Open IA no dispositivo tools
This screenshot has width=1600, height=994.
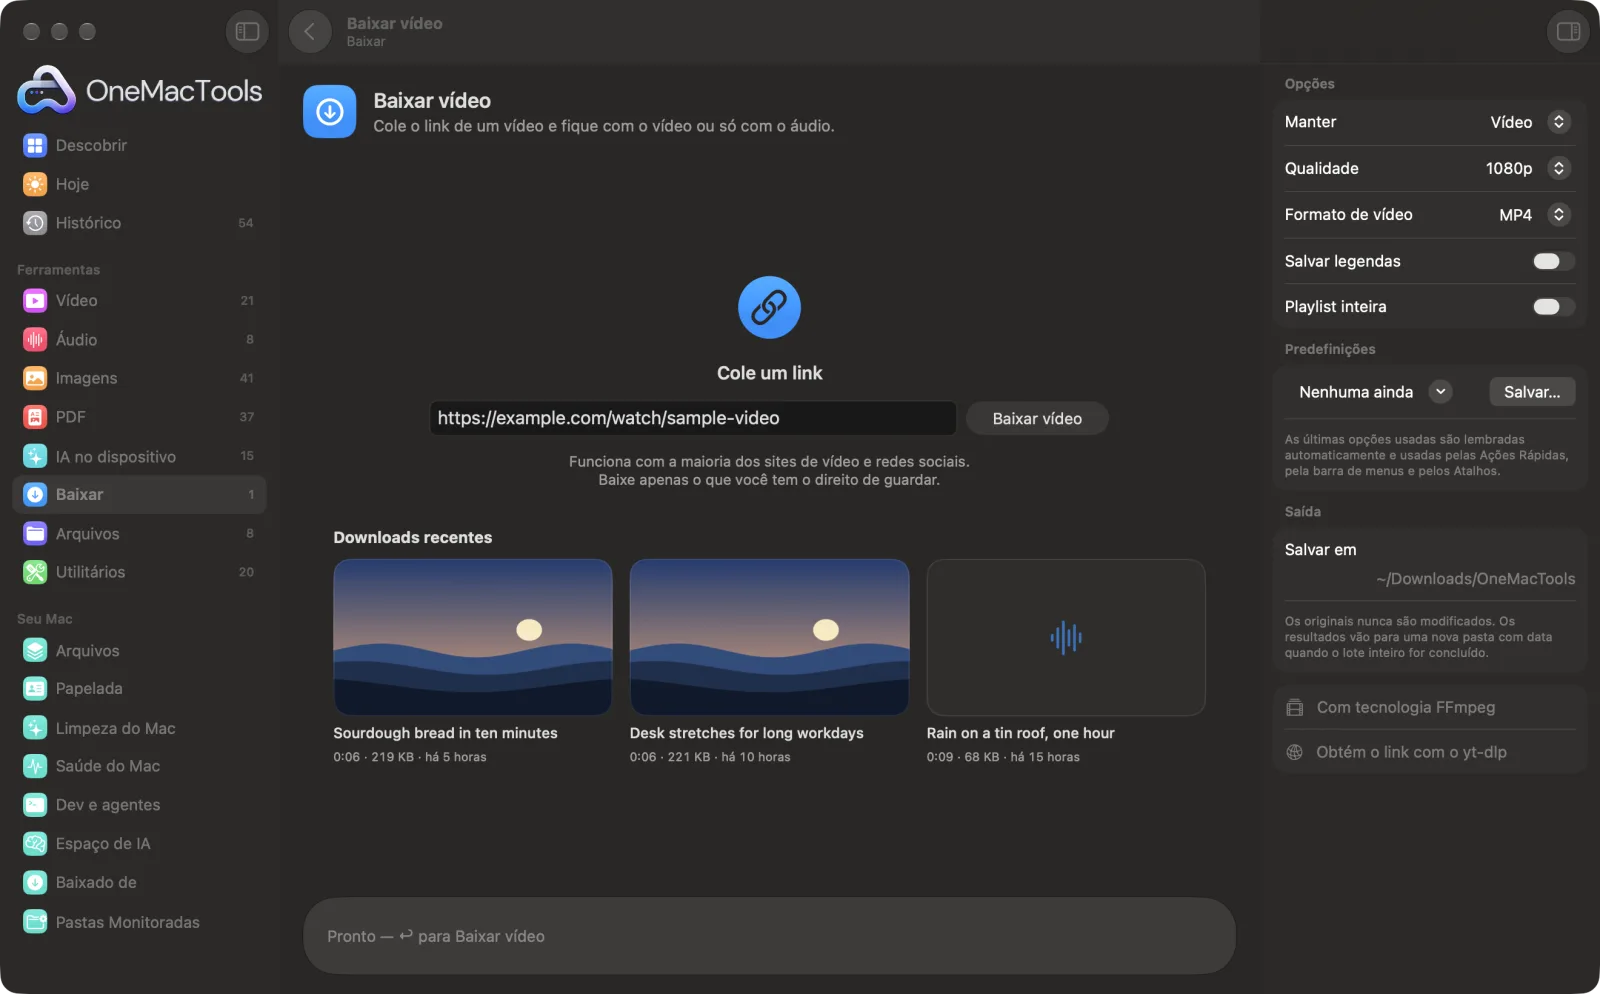point(139,456)
